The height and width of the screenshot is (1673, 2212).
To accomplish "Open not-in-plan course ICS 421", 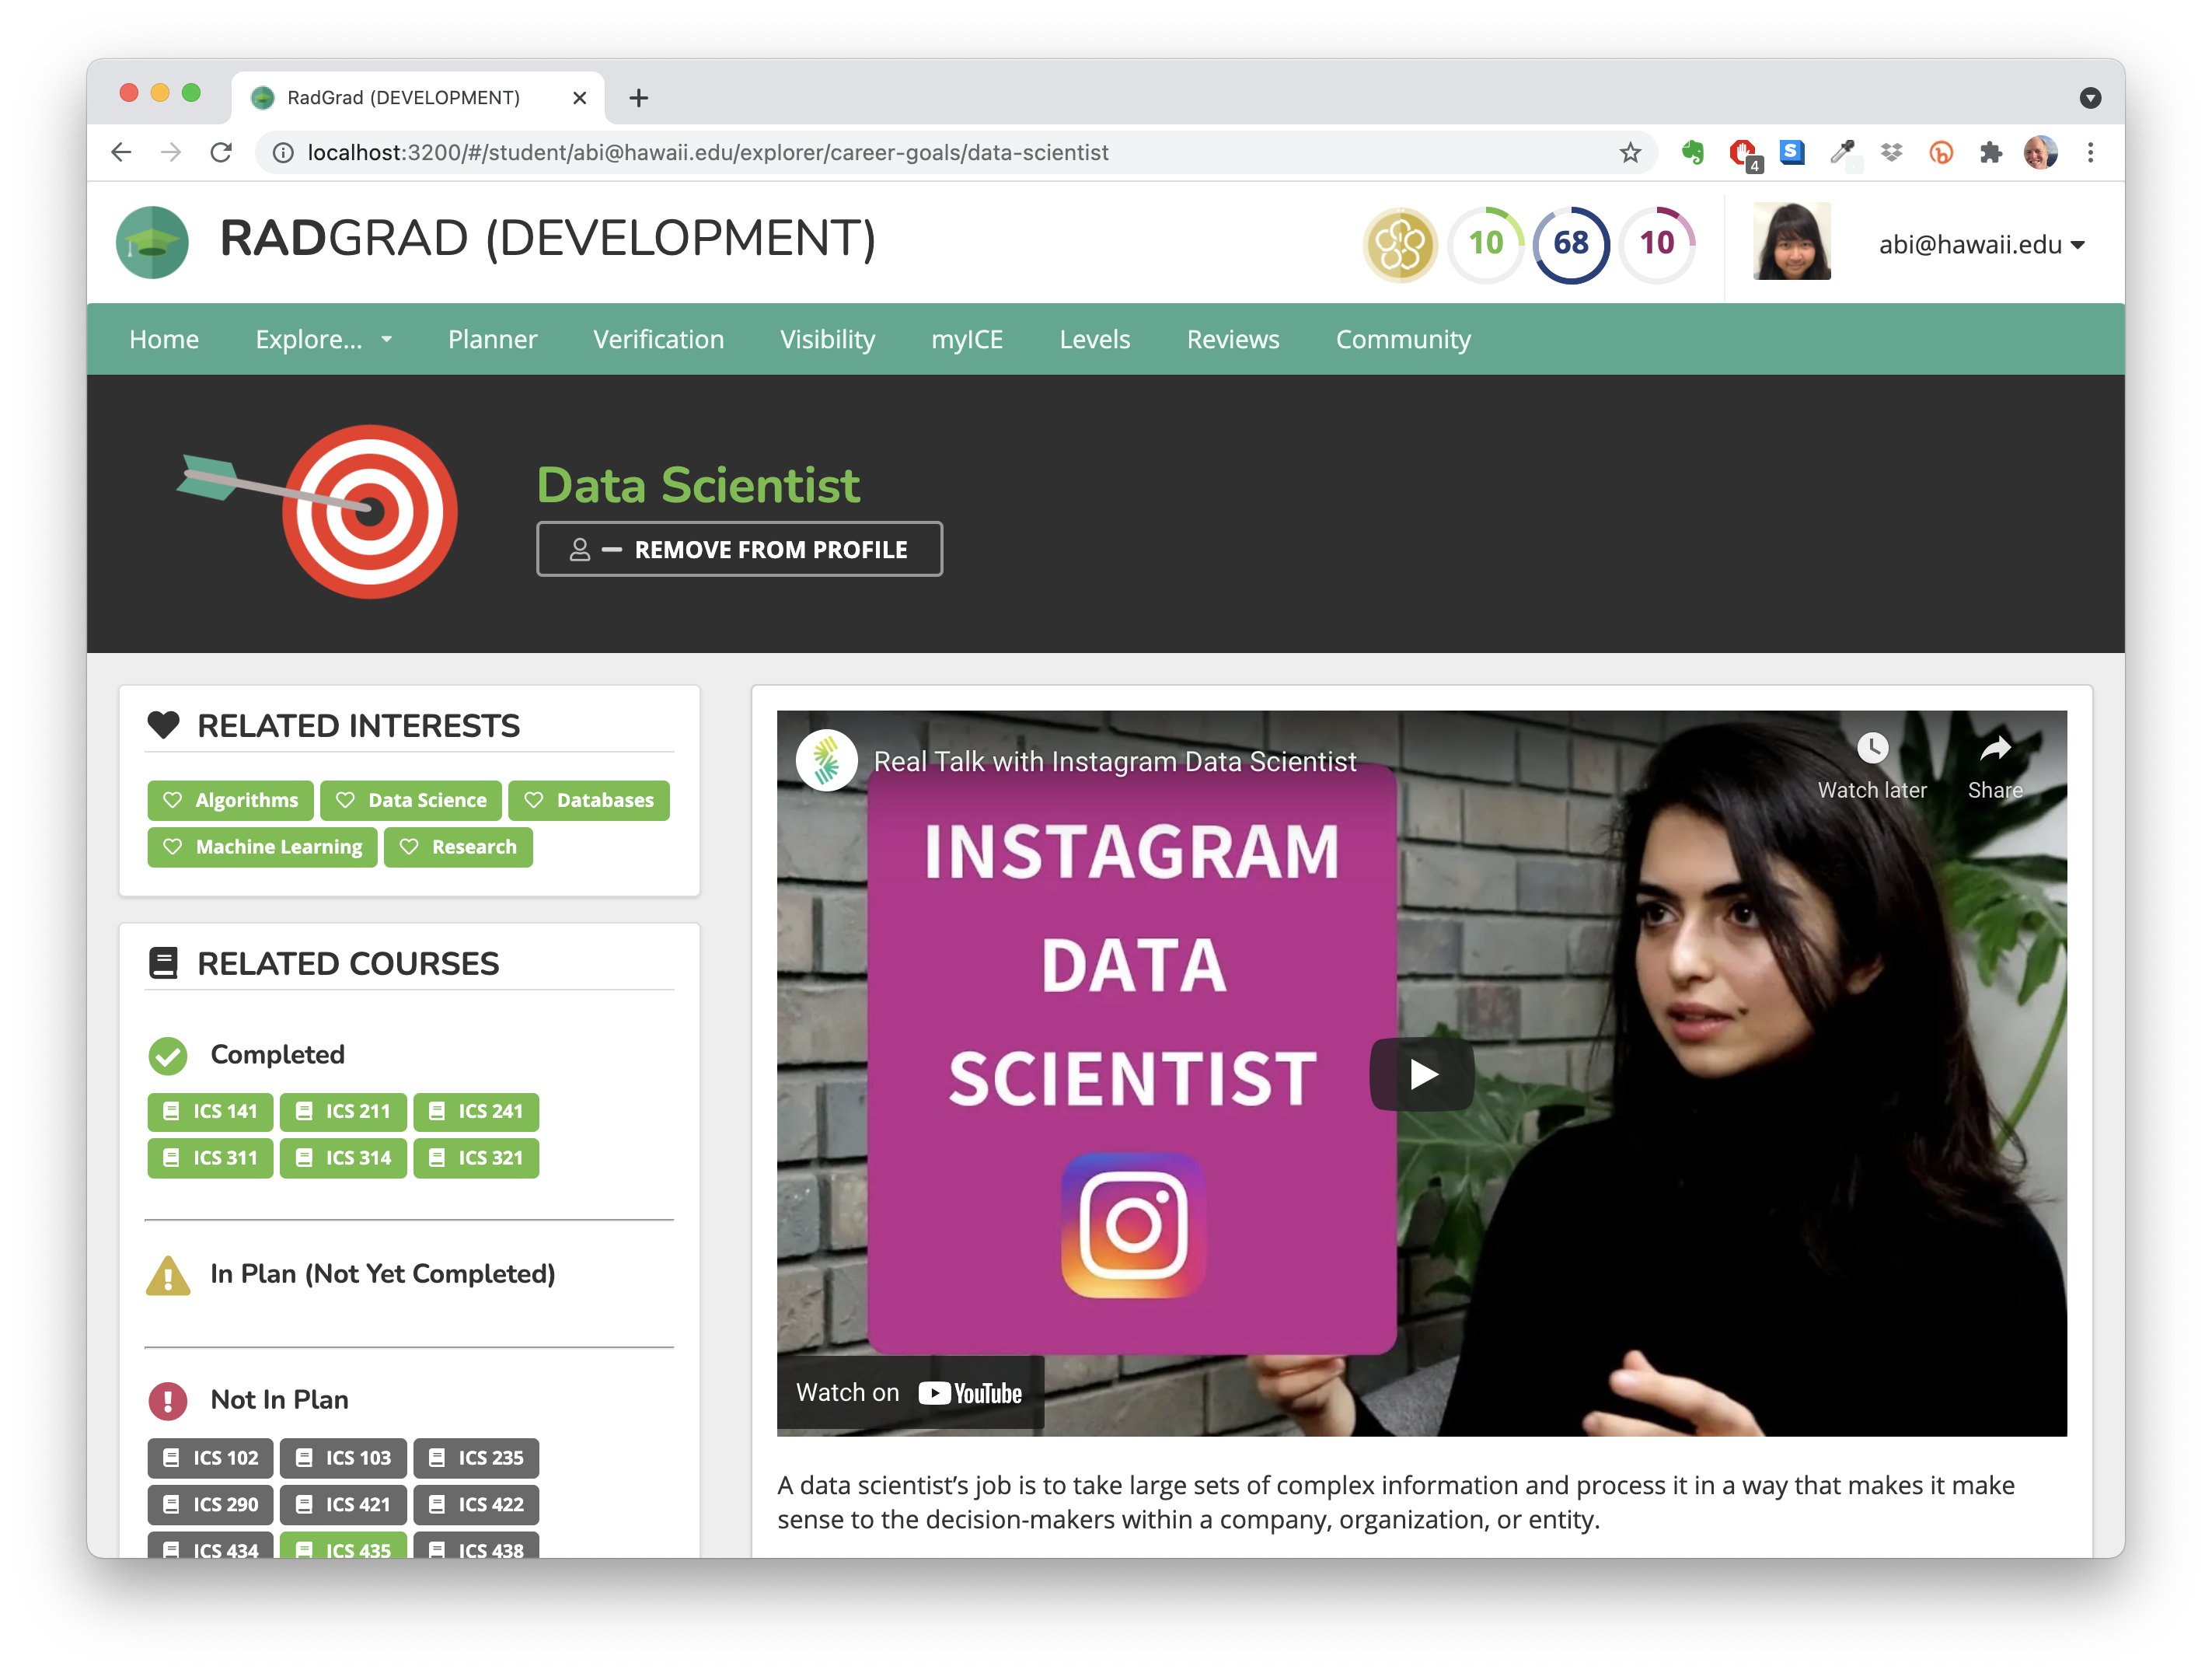I will [343, 1505].
